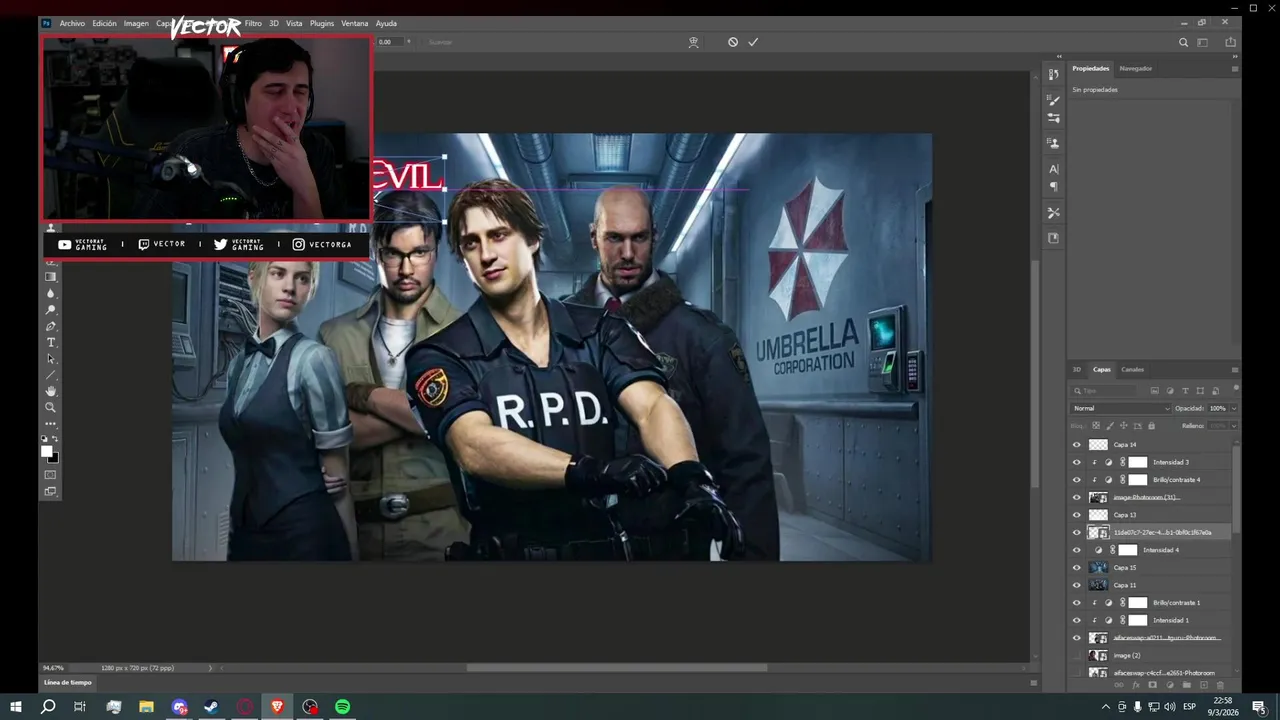Screen dimensions: 1280x720
Task: Collapse the right panels double arrow
Action: pos(1234,57)
